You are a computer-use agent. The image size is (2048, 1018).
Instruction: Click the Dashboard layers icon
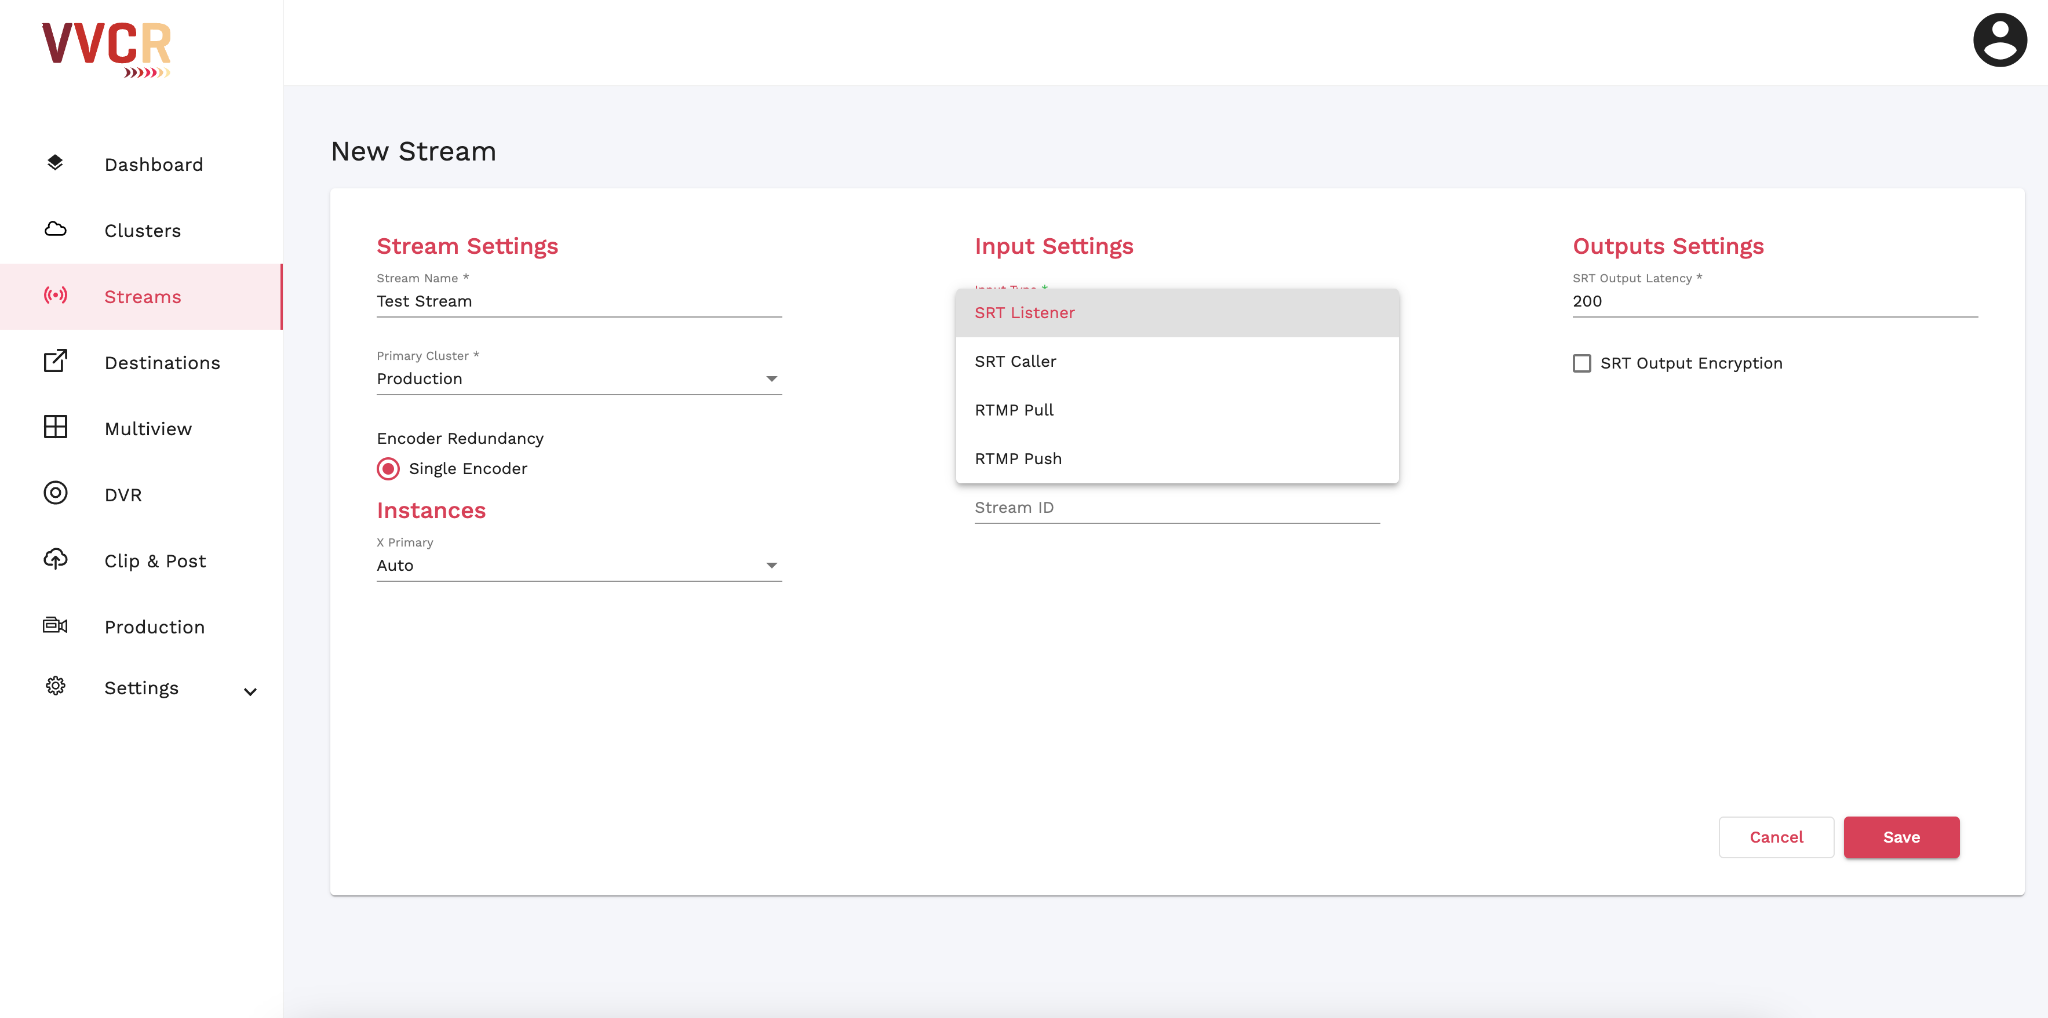pyautogui.click(x=55, y=163)
